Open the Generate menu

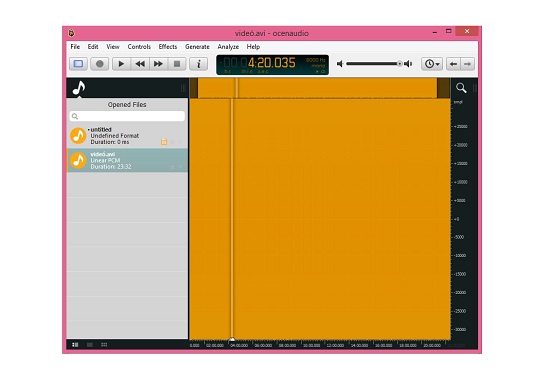point(197,47)
